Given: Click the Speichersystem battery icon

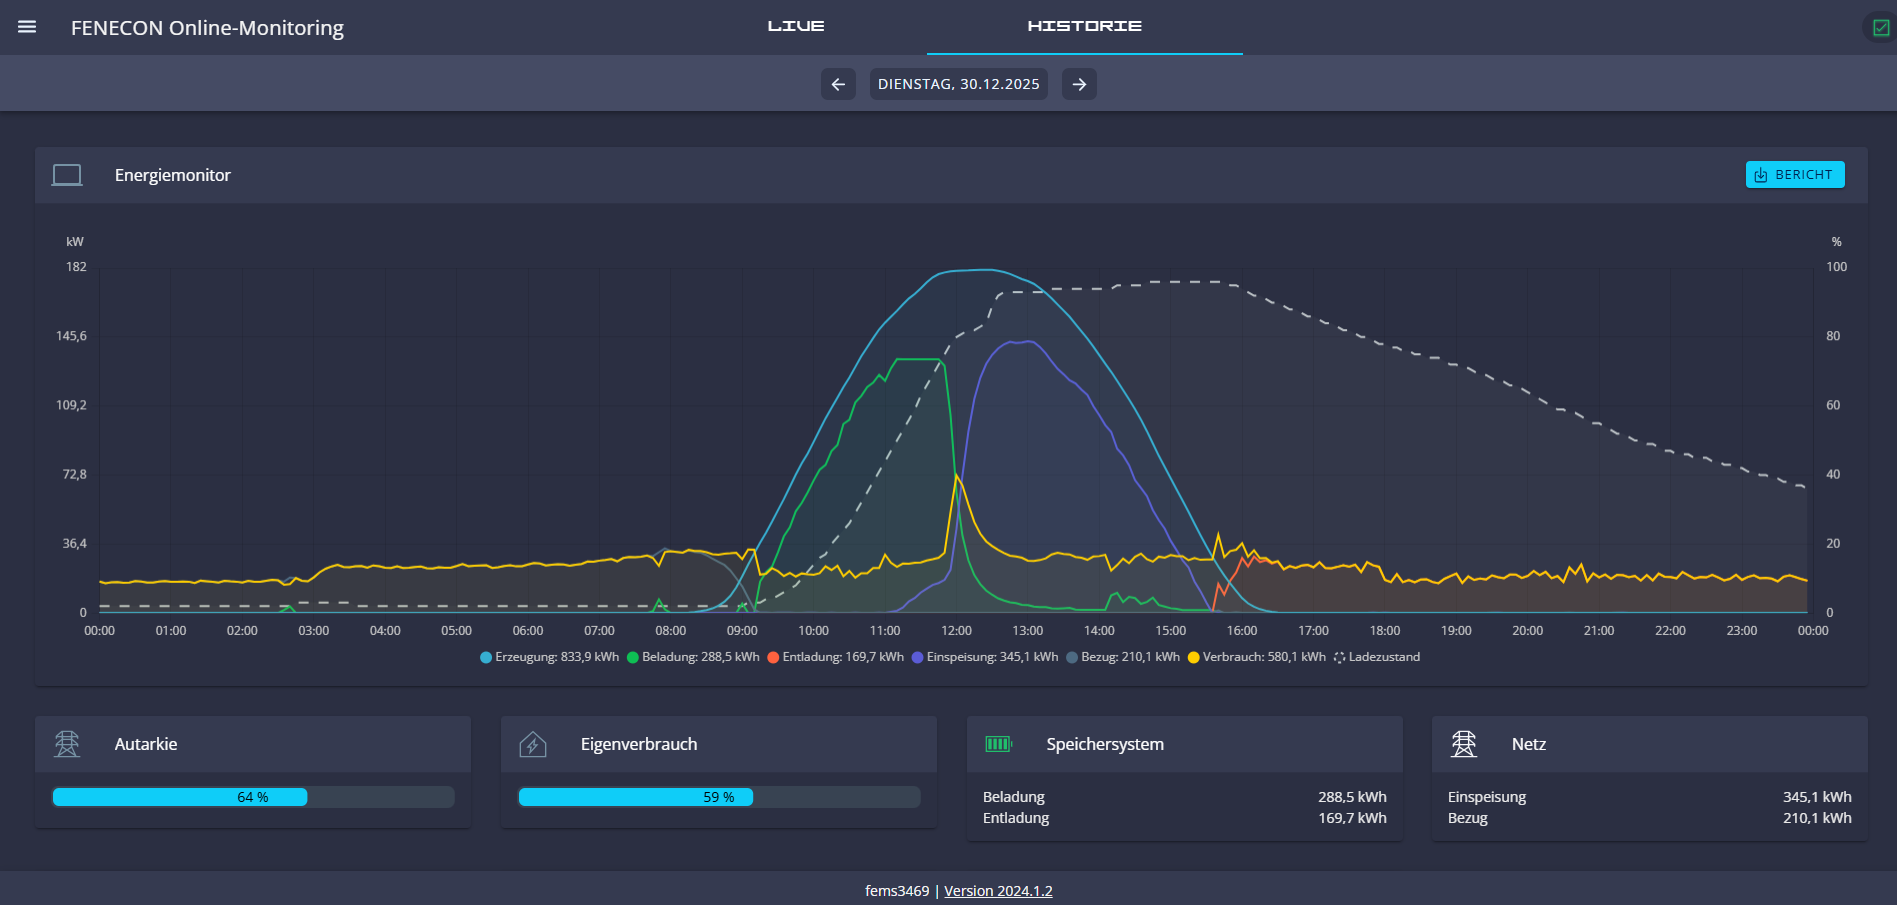Looking at the screenshot, I should 998,744.
